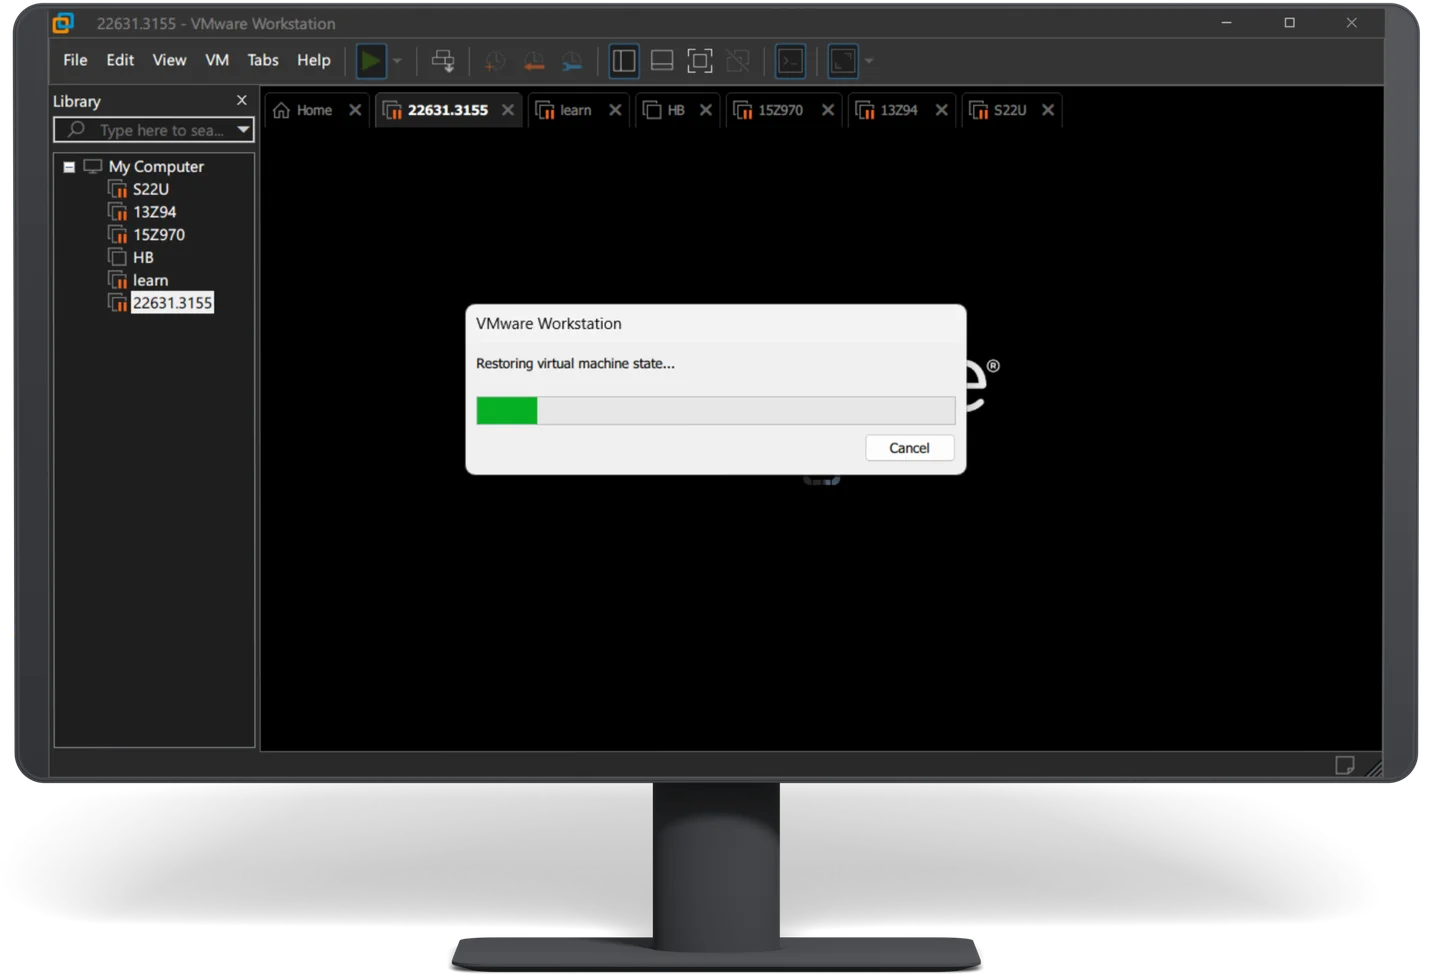Cancel restoring the virtual machine state

tap(909, 448)
